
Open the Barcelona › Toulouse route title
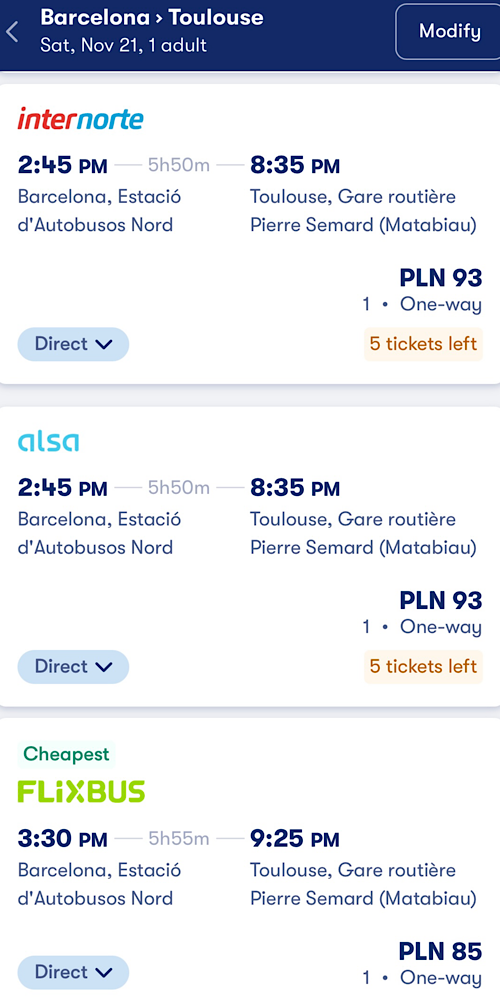click(x=152, y=17)
